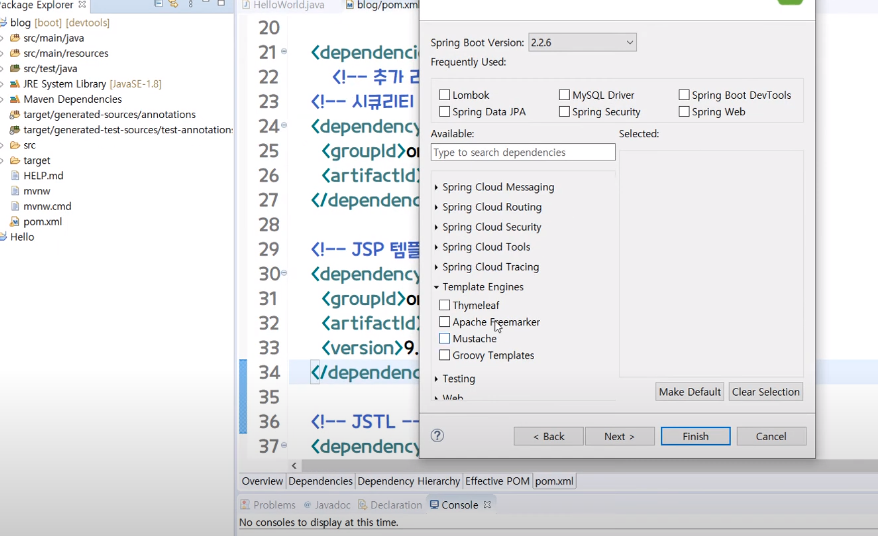
Task: Click the target folder icon
Action: [x=15, y=160]
